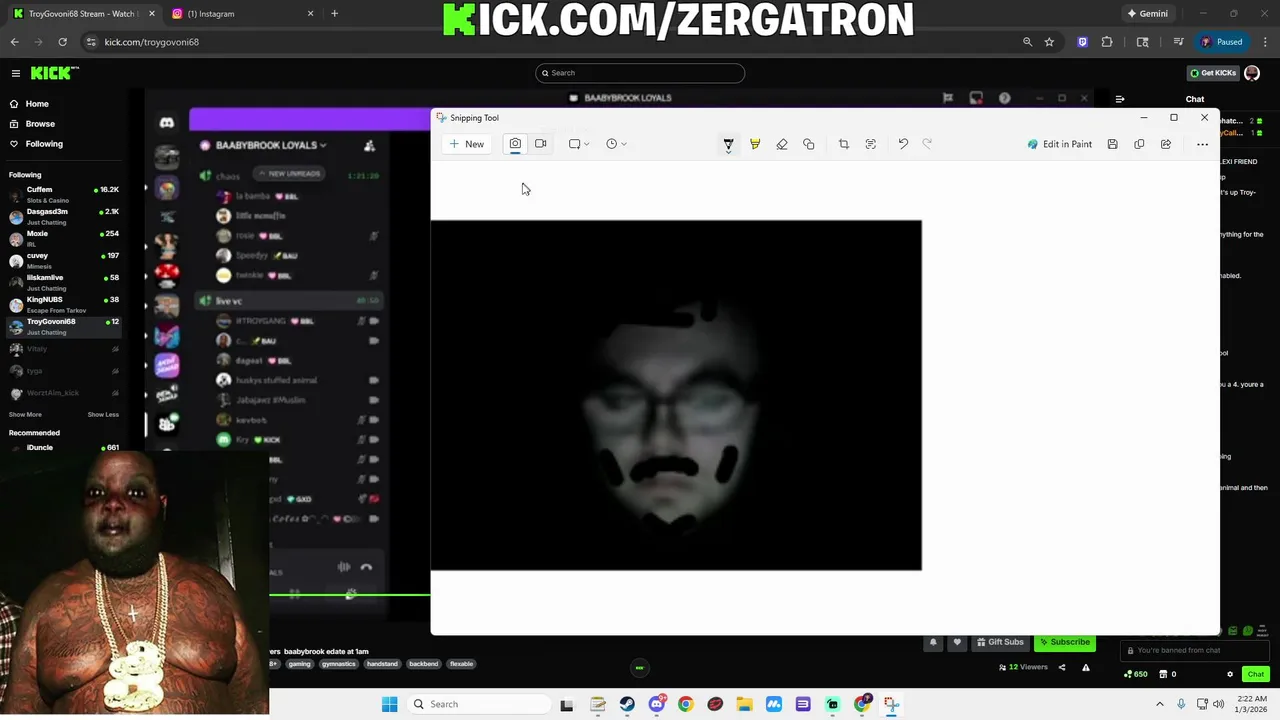Save the snip using save icon
This screenshot has width=1280, height=720.
click(x=1112, y=144)
